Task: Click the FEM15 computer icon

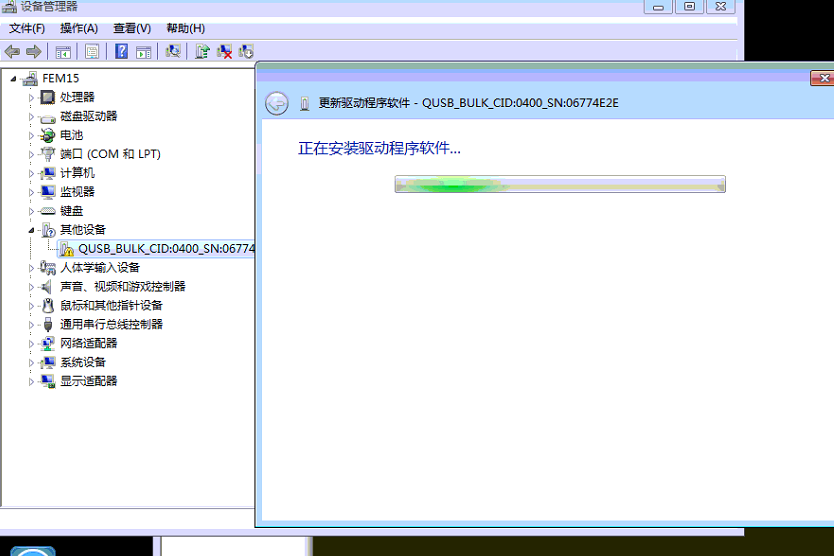Action: [30, 79]
